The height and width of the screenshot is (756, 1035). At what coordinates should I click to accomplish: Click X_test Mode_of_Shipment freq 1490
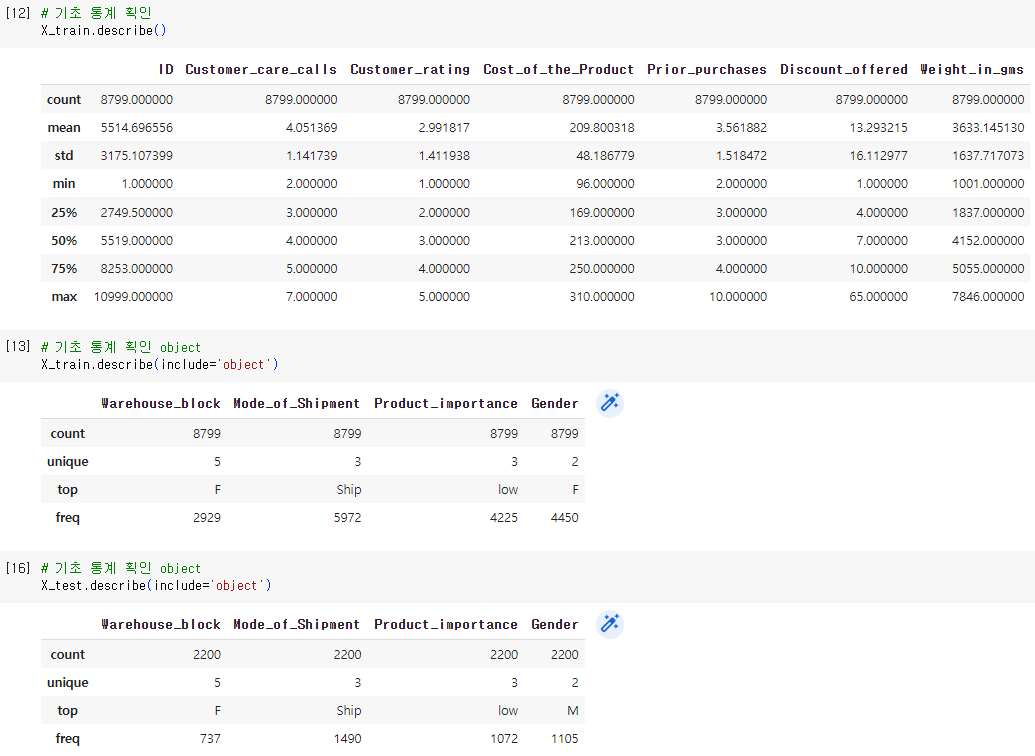pyautogui.click(x=347, y=739)
